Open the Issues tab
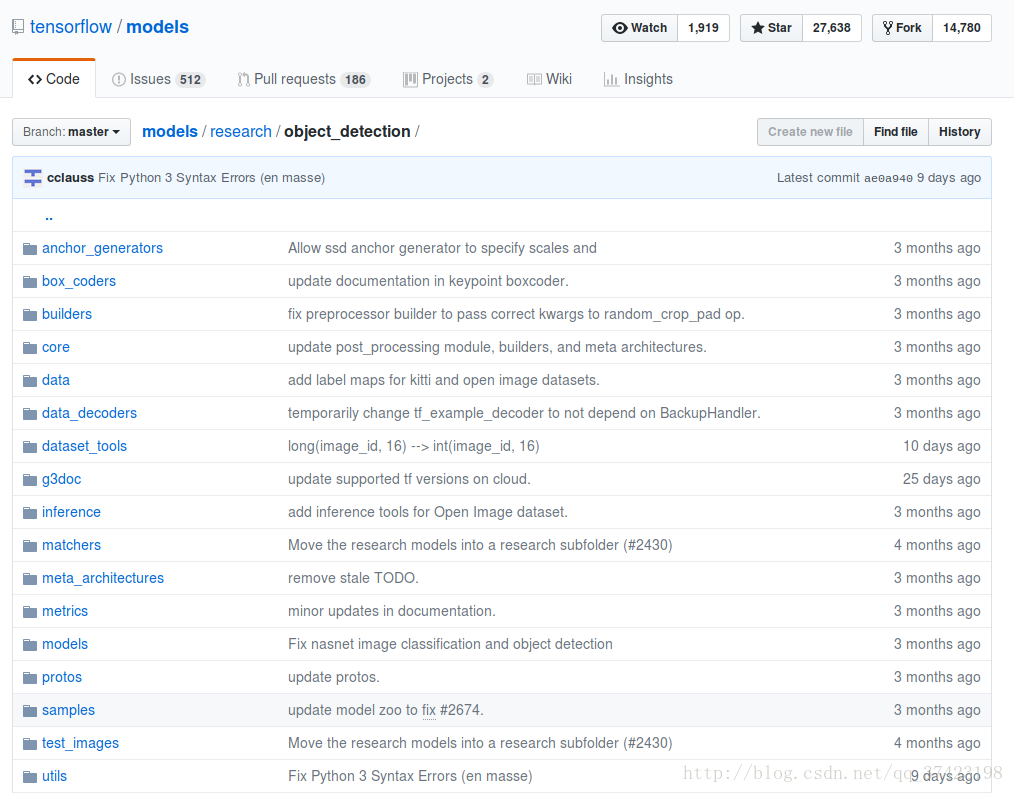Screen dimensions: 1014x793 click(158, 80)
